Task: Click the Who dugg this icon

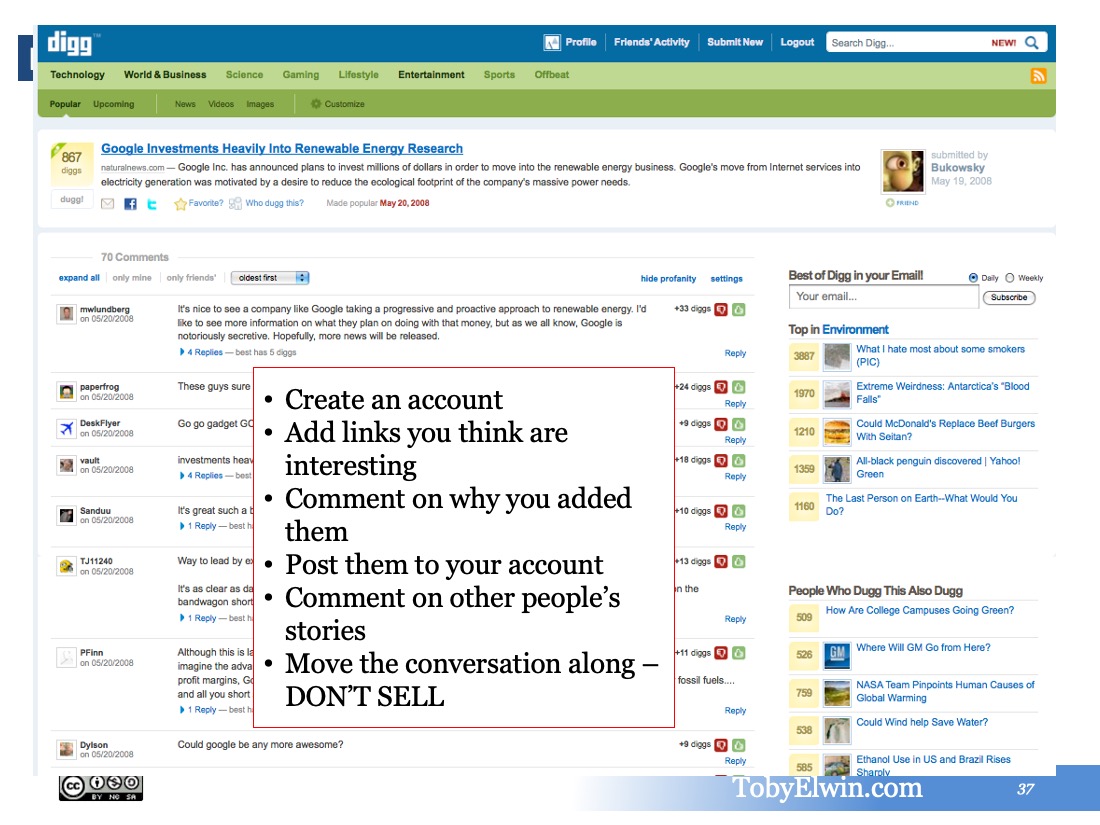Action: point(235,203)
